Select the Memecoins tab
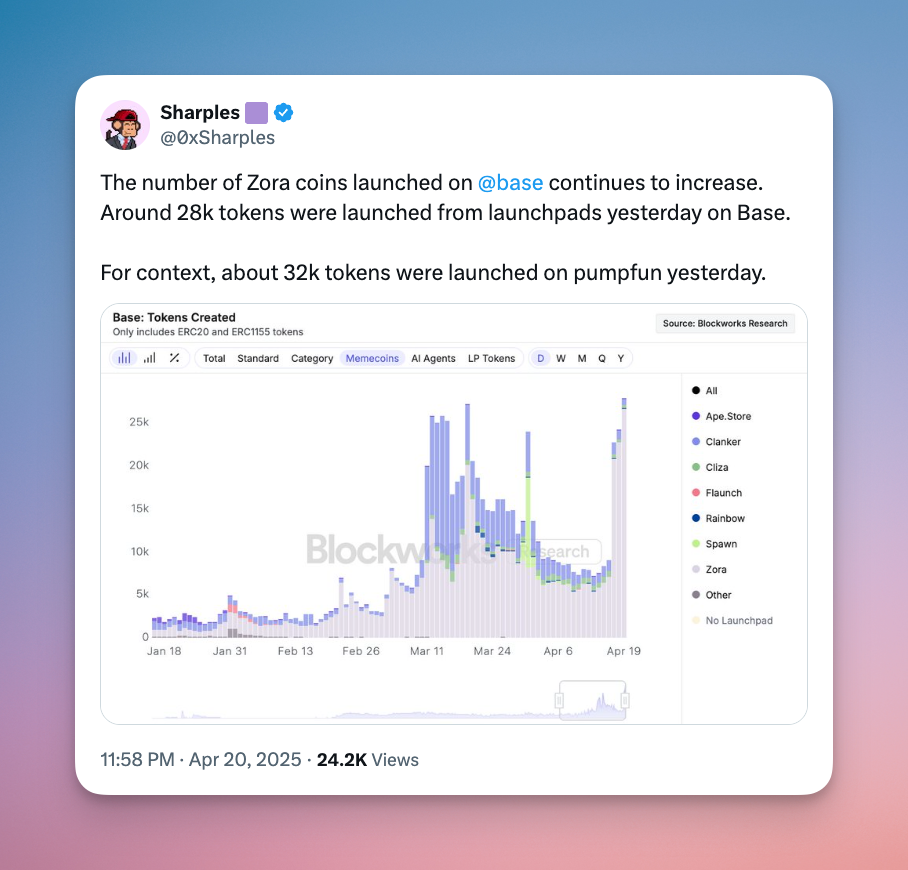The height and width of the screenshot is (870, 908). [x=372, y=358]
